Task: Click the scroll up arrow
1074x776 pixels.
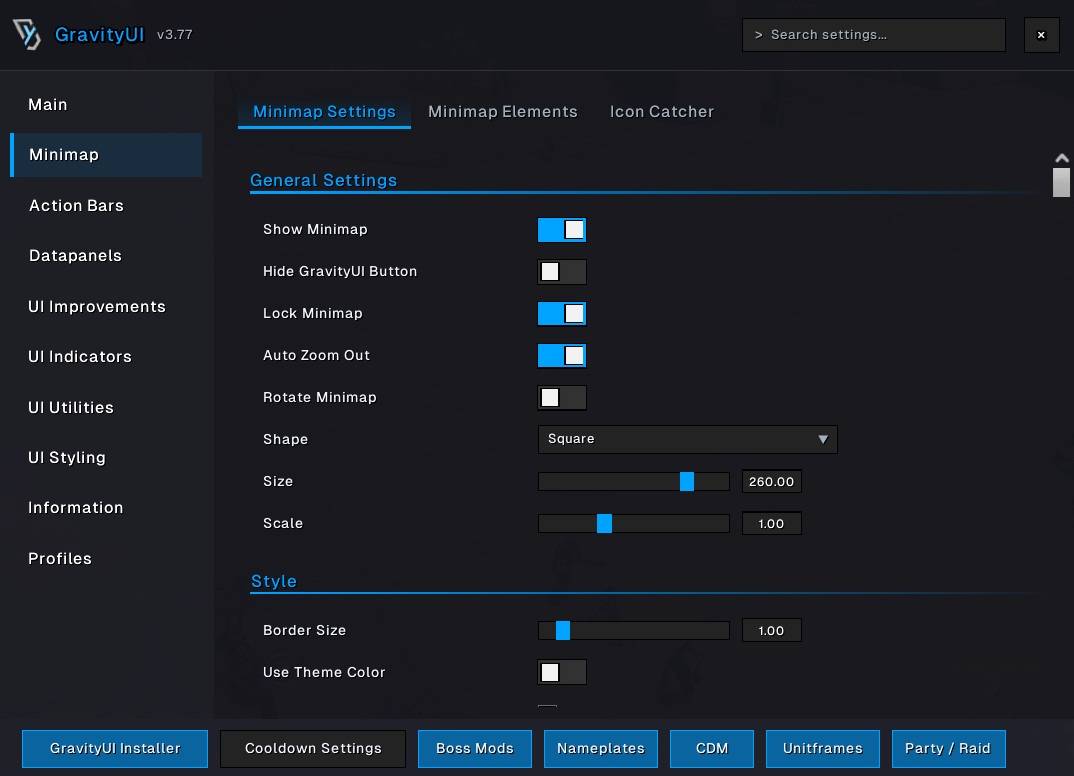Action: point(1062,158)
